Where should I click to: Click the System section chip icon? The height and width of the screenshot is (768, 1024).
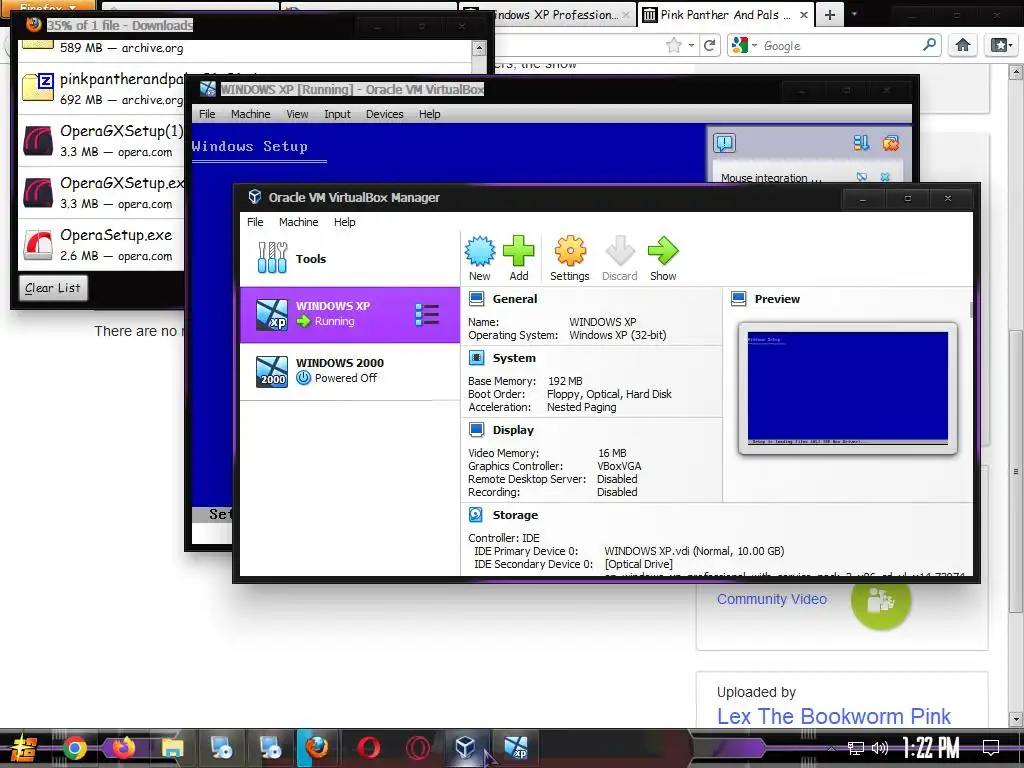tap(477, 358)
